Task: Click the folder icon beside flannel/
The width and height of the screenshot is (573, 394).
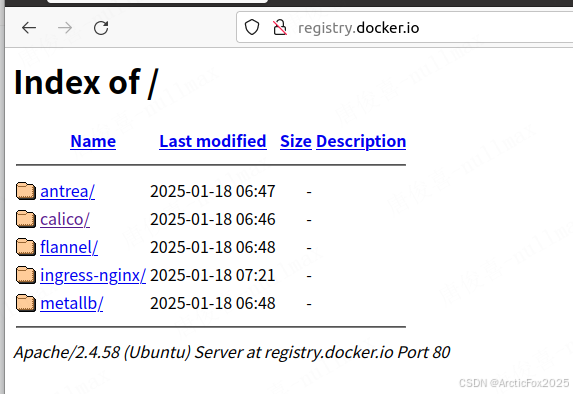Action: (26, 247)
